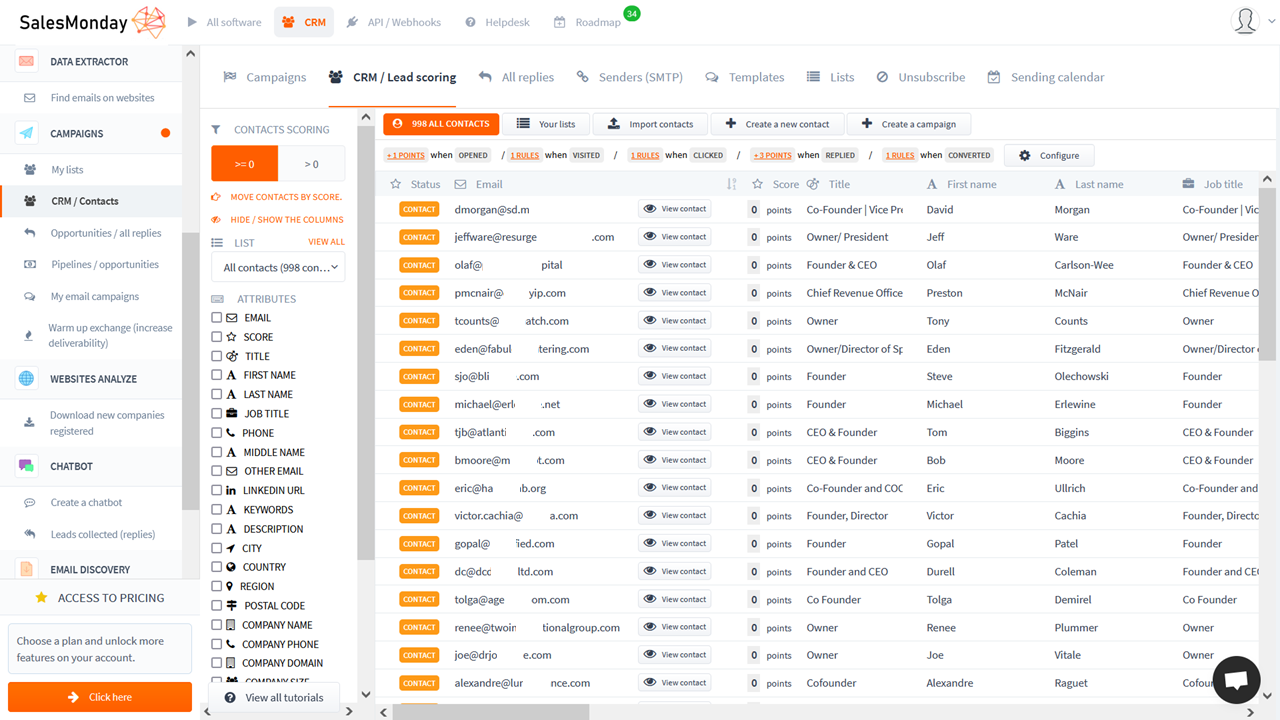
Task: Click the Data Extractor sidebar icon
Action: coord(26,61)
